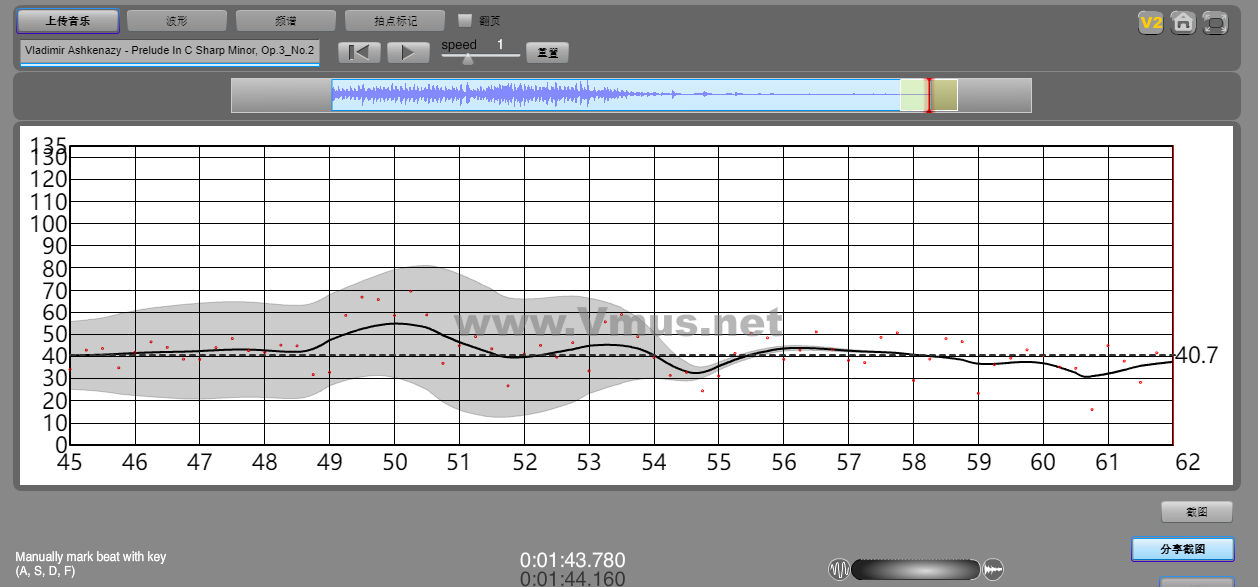Click the yellow V2 version icon

(1151, 22)
